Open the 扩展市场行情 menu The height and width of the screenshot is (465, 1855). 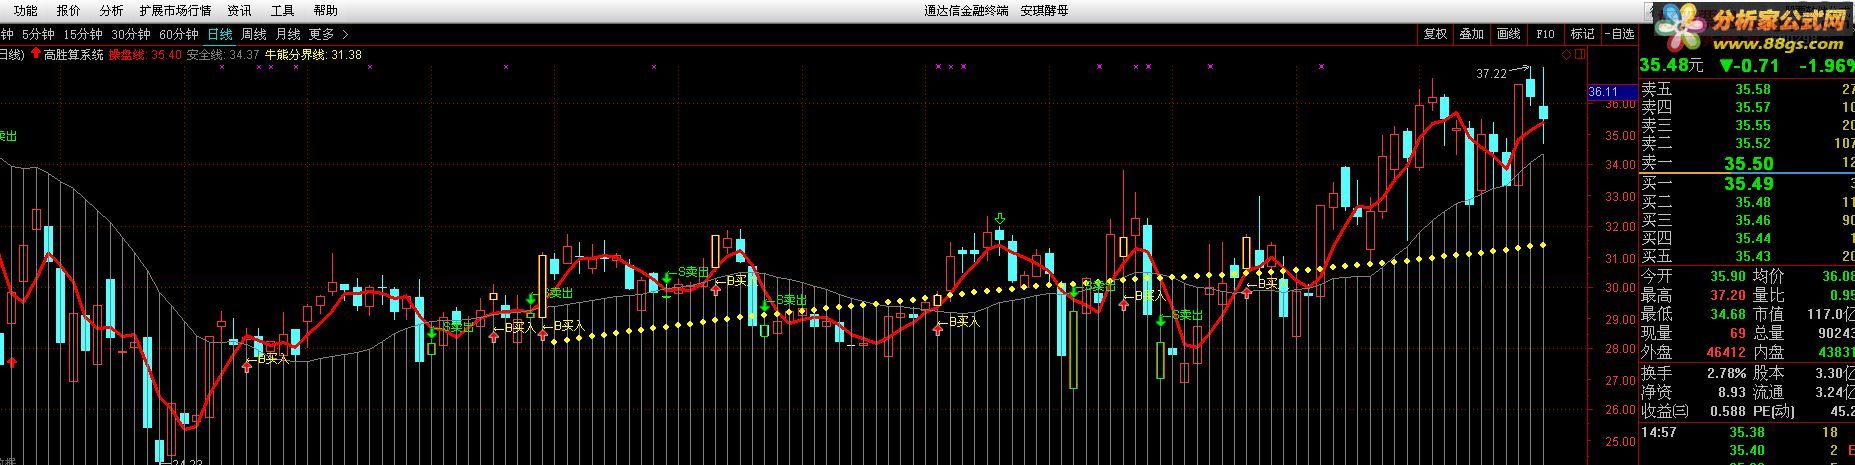coord(175,11)
